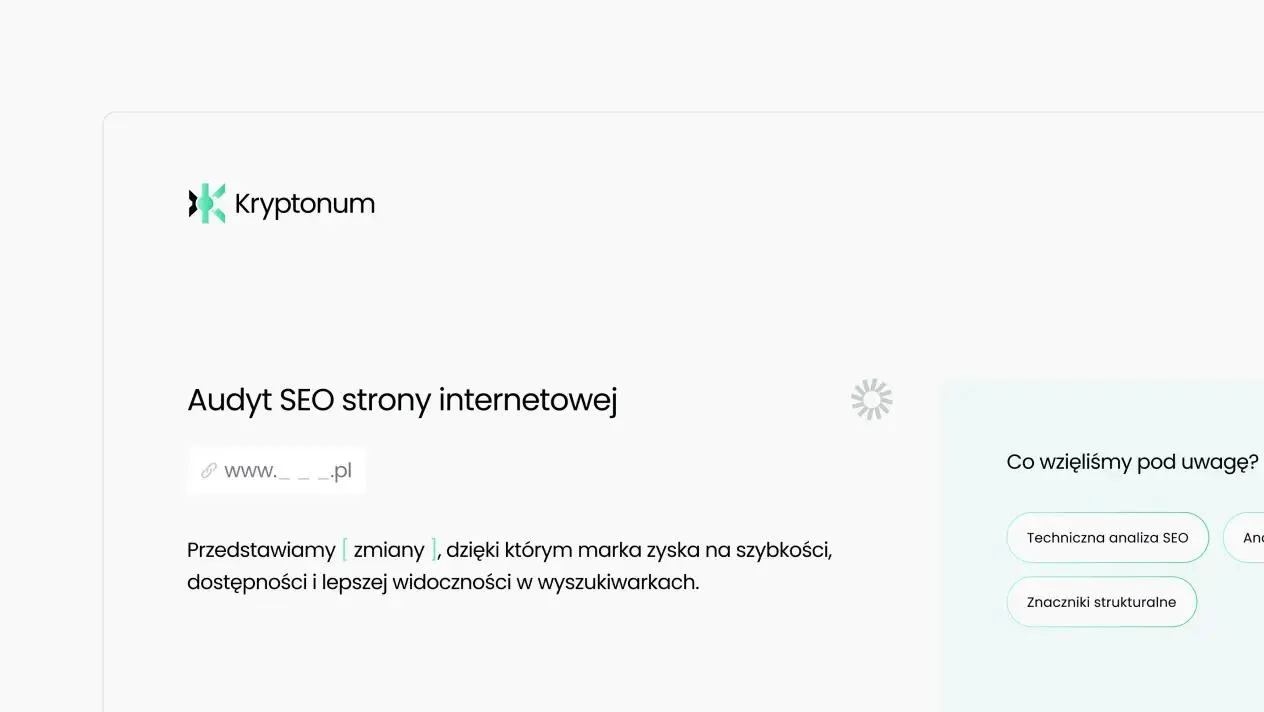Click the word dostępności in the description
Viewport: 1264px width, 712px height.
(x=246, y=582)
